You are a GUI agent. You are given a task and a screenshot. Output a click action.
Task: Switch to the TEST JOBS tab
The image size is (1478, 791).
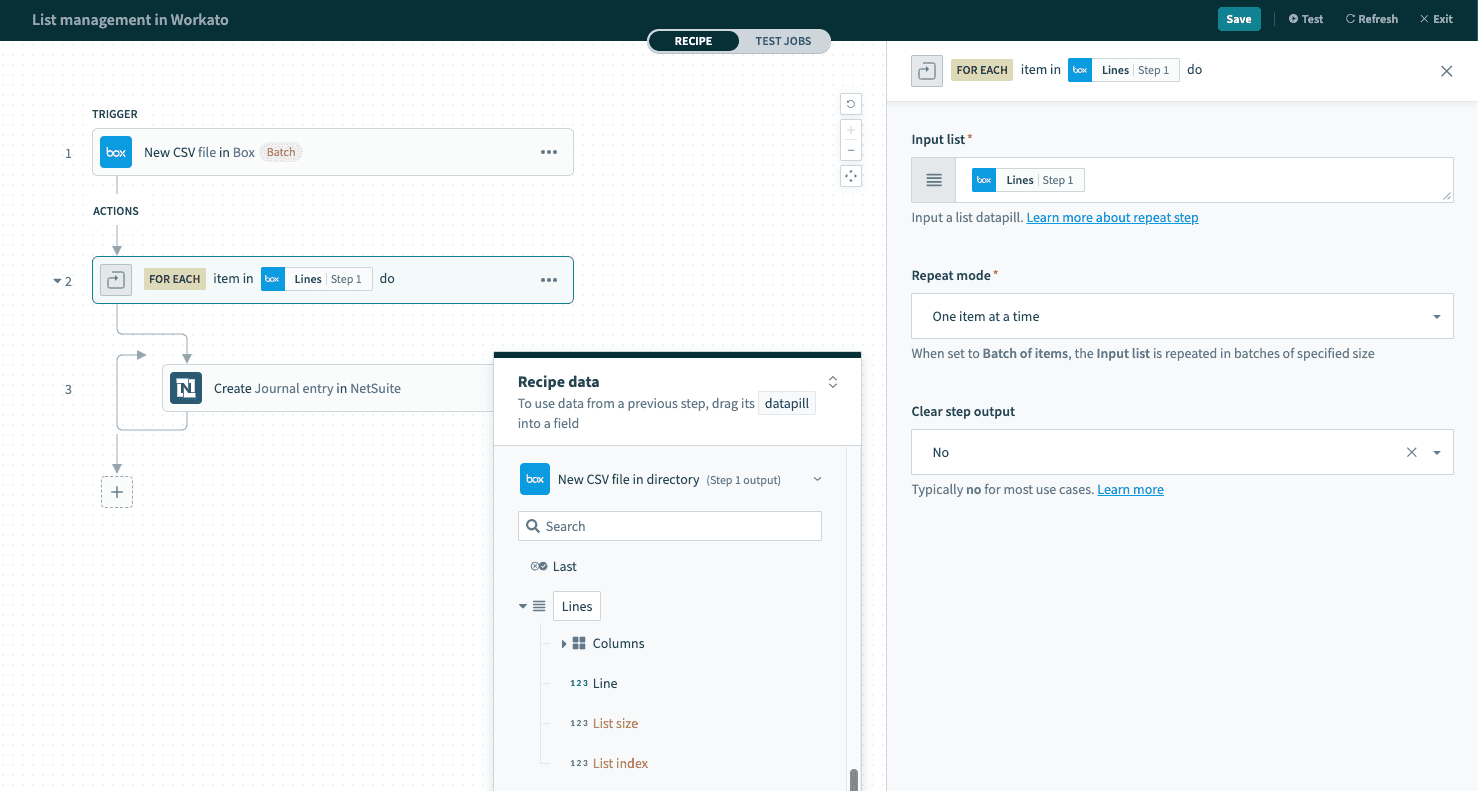pyautogui.click(x=783, y=41)
